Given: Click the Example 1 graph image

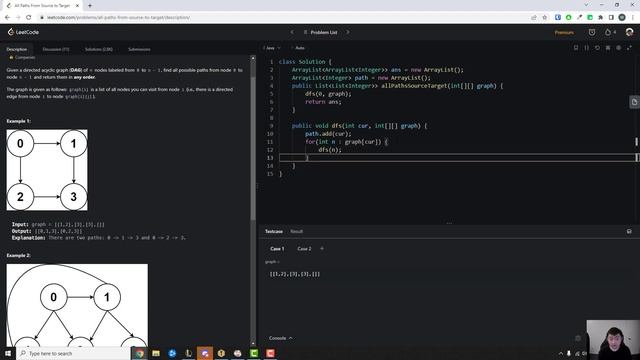Looking at the screenshot, I should (47, 170).
